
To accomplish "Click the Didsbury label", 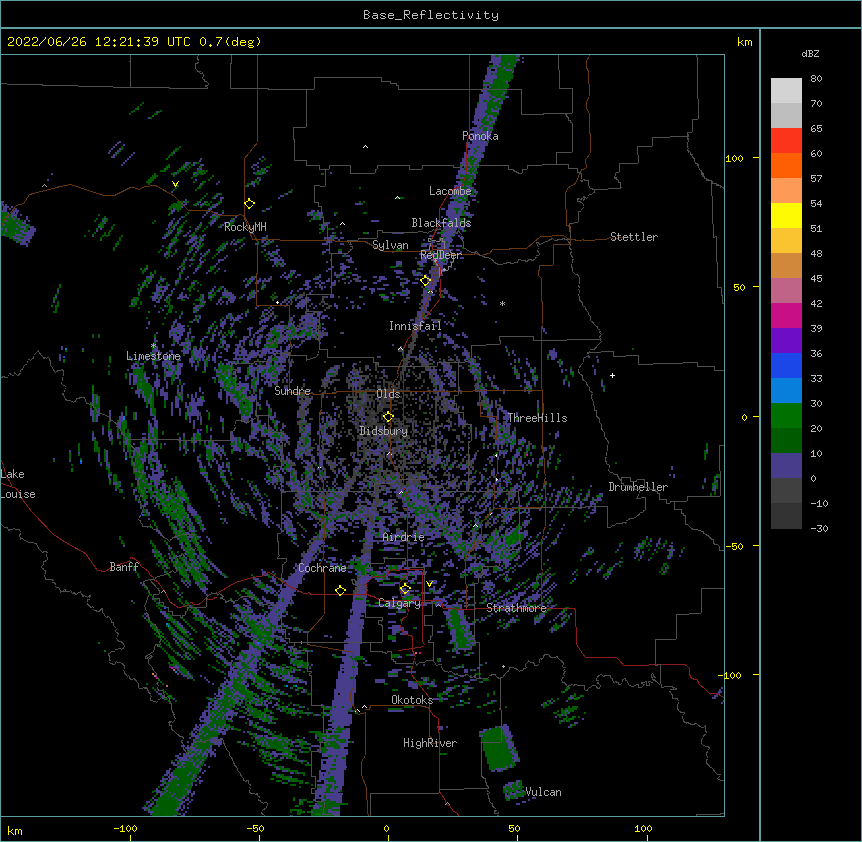I will coord(384,431).
